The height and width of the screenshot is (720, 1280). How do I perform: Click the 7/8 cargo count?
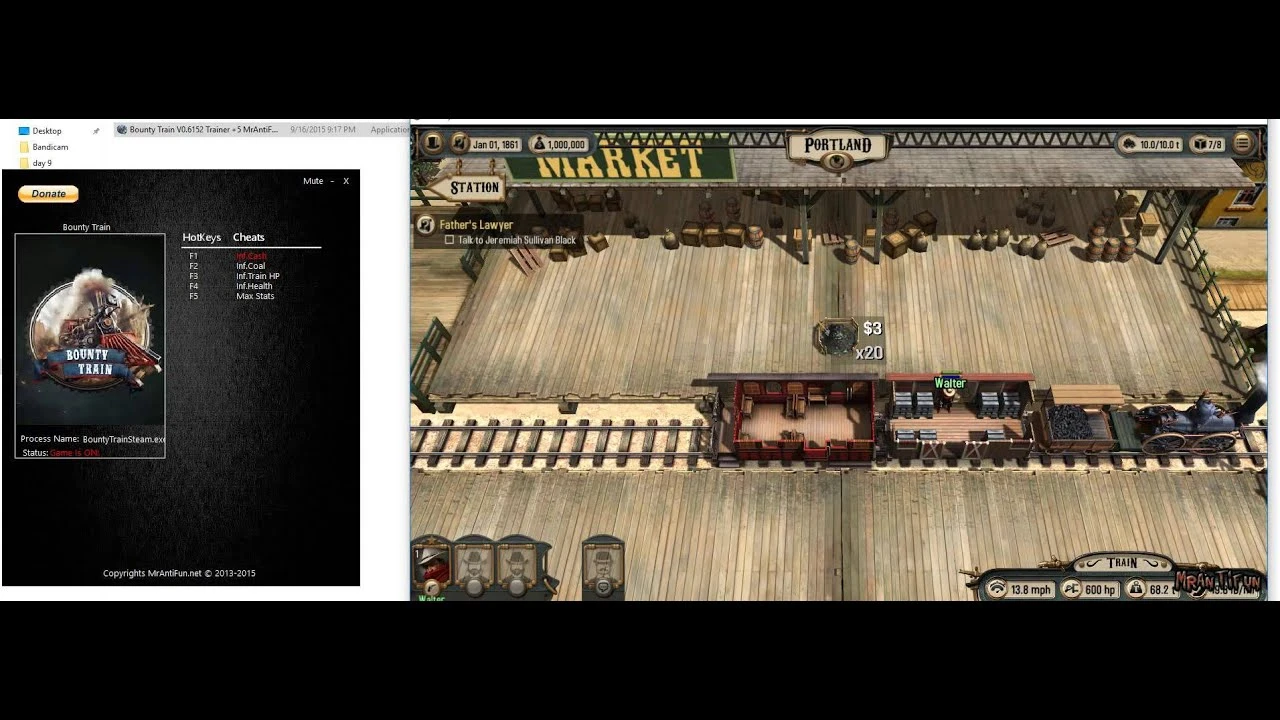(x=1215, y=145)
